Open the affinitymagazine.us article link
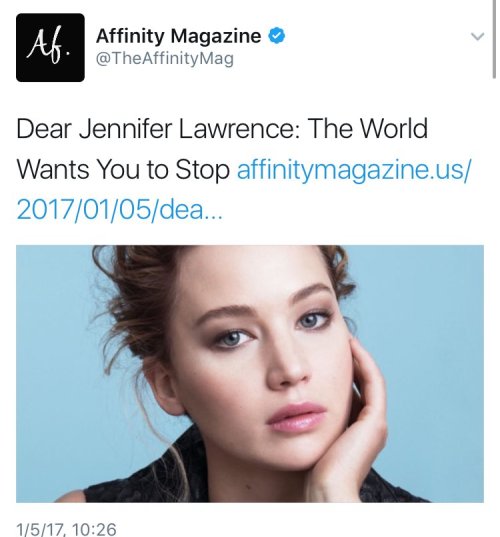This screenshot has width=500, height=537. click(354, 169)
